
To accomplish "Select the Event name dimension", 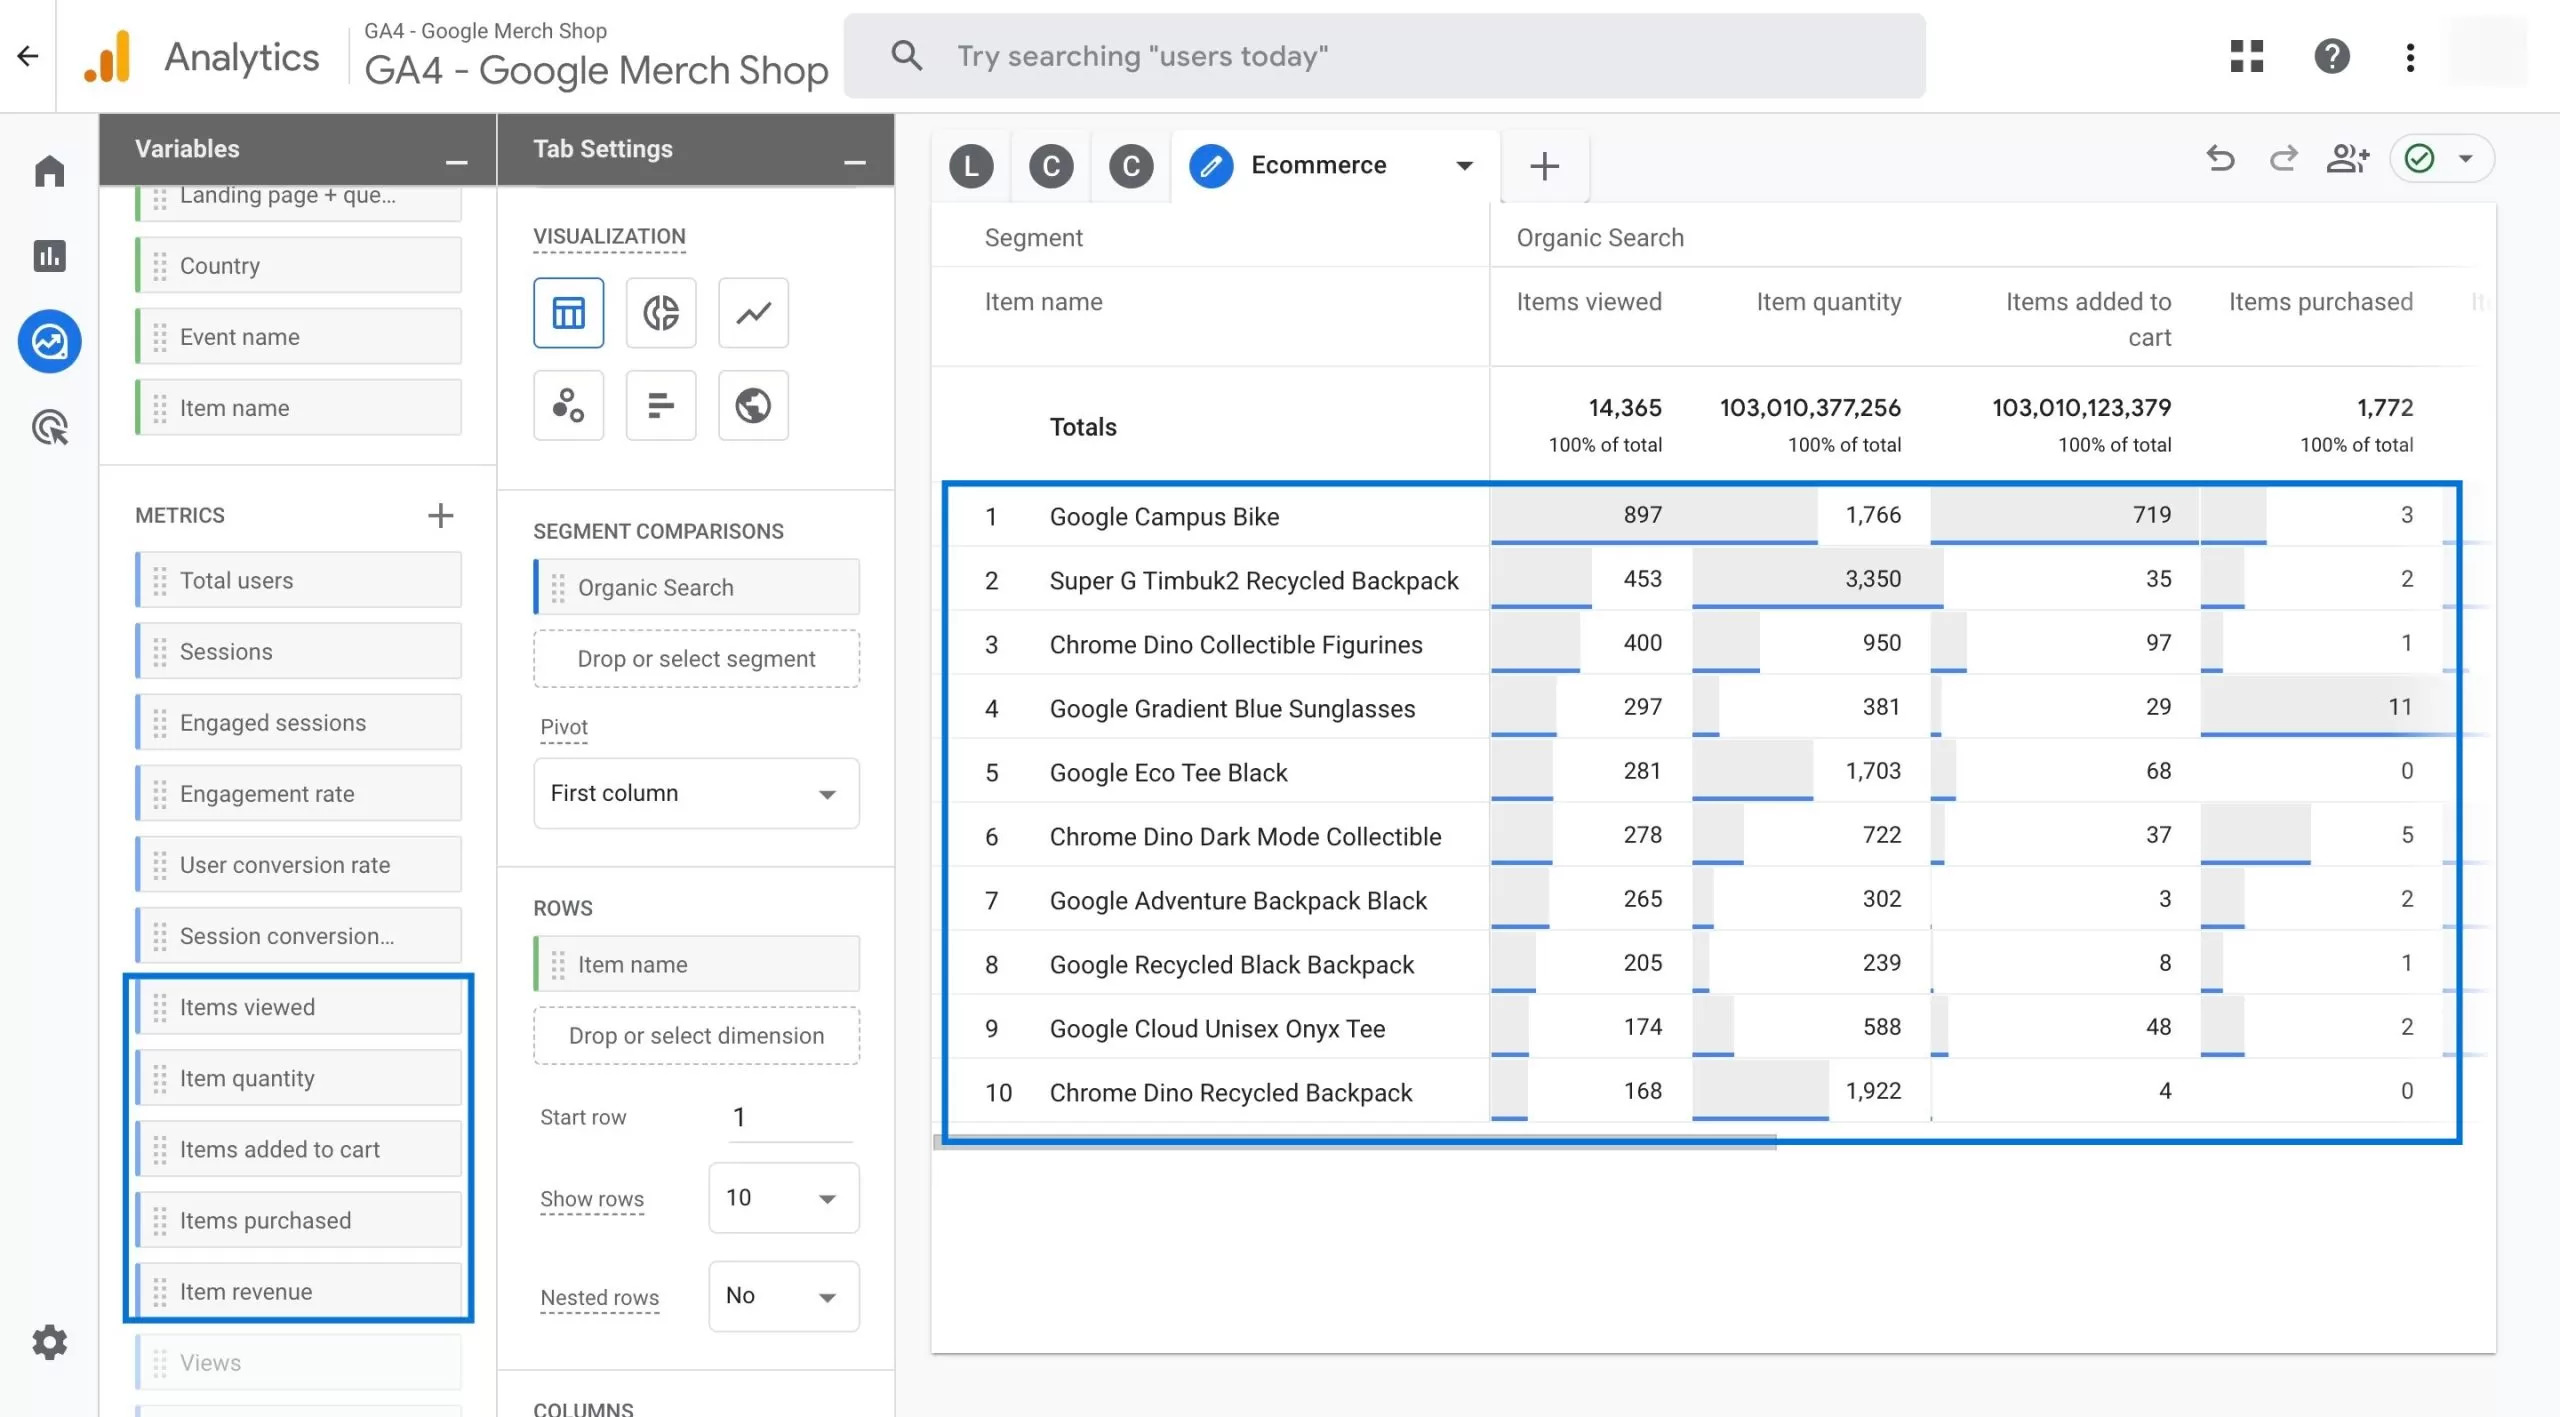I will coord(298,337).
